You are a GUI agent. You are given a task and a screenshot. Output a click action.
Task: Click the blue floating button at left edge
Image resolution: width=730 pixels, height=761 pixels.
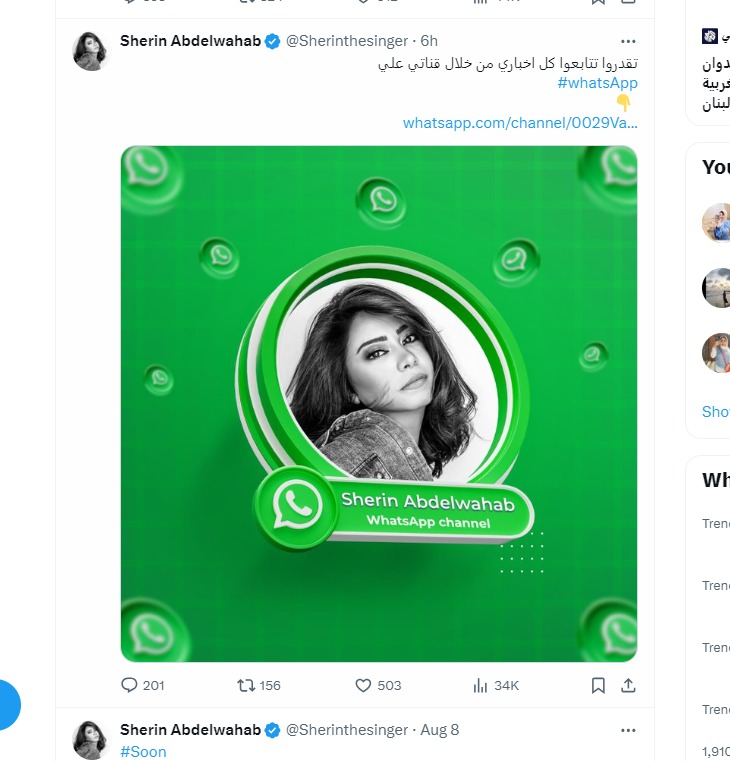coord(8,705)
